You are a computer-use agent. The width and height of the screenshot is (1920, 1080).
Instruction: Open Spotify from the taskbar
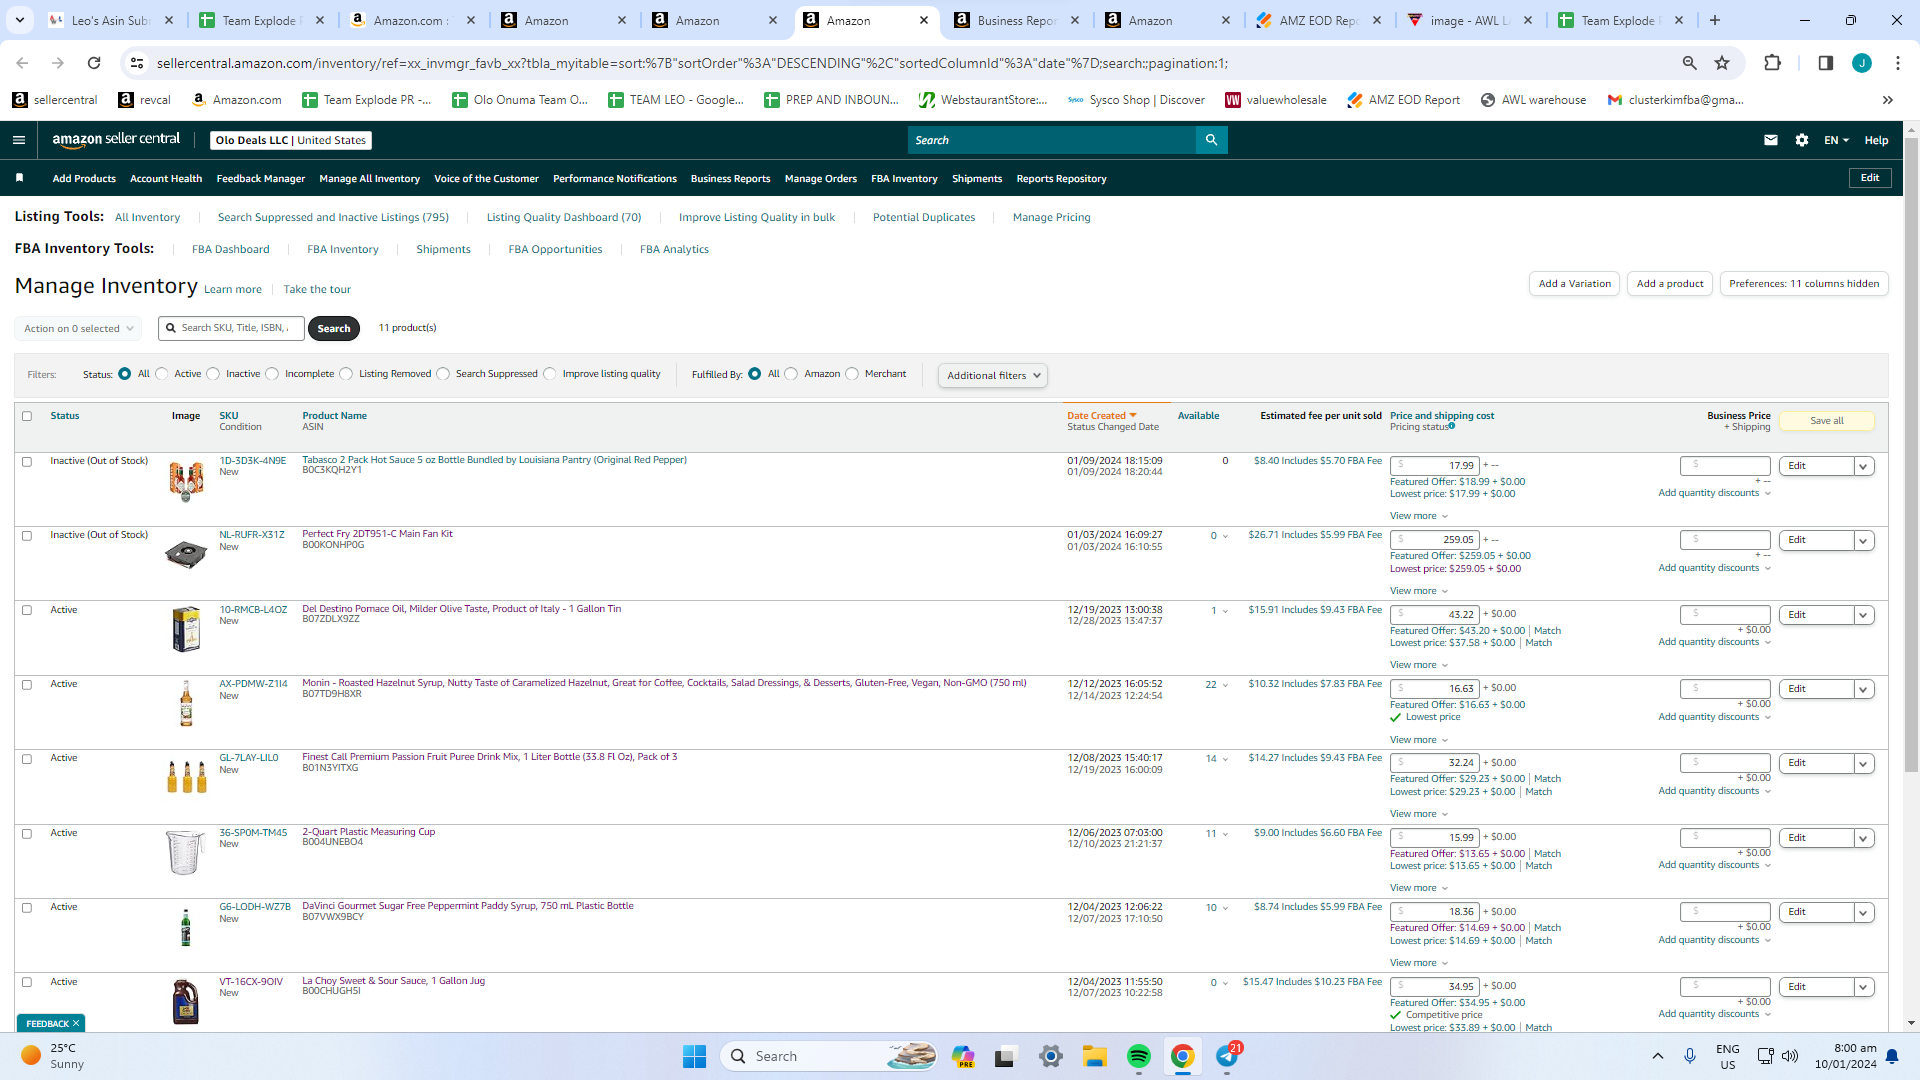(1139, 1056)
